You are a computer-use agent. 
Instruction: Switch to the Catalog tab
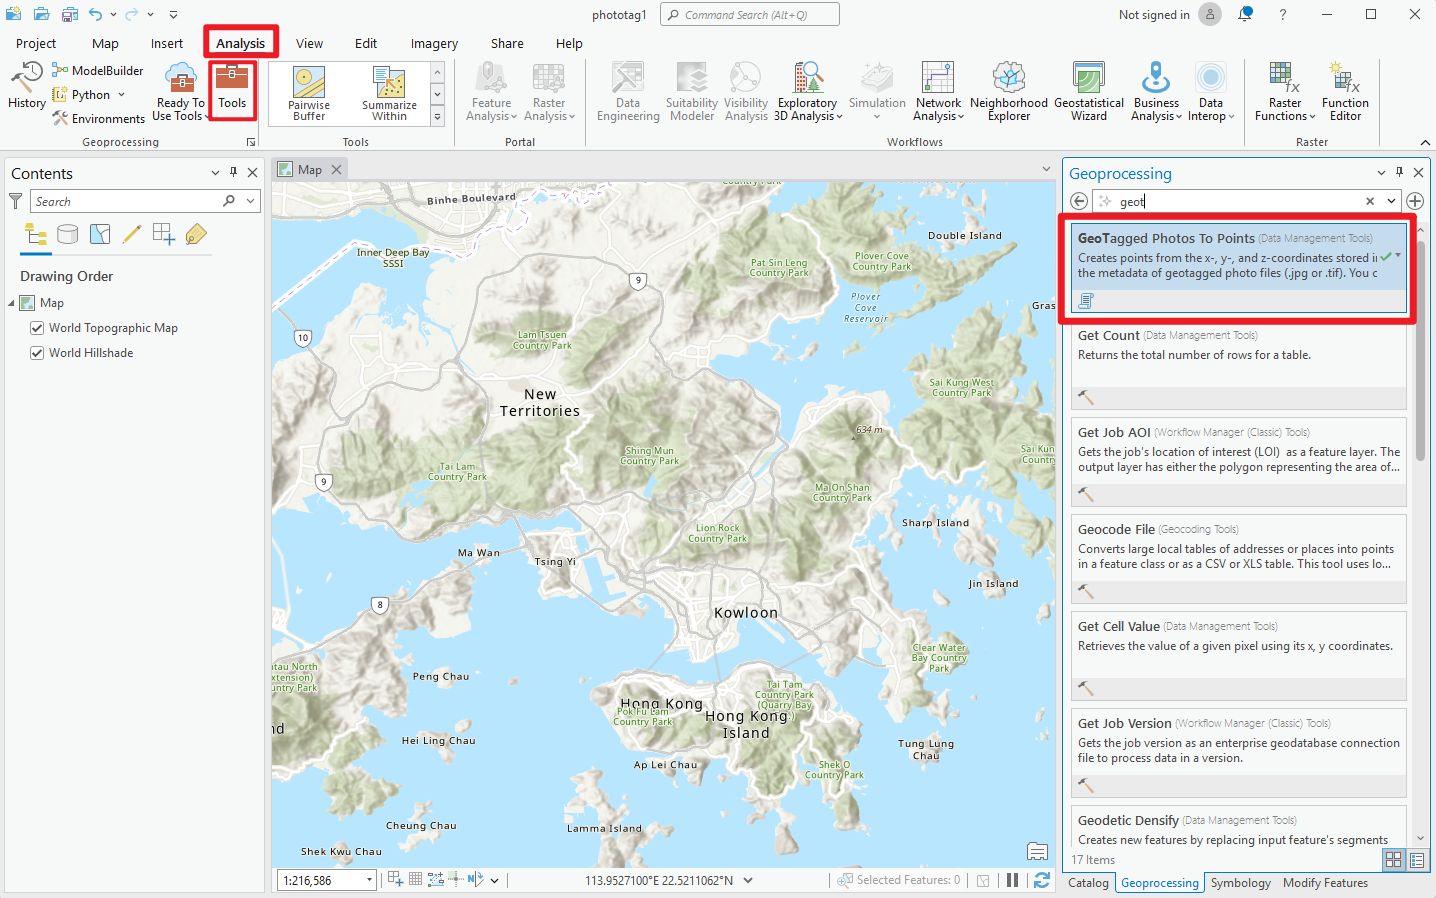[x=1087, y=883]
